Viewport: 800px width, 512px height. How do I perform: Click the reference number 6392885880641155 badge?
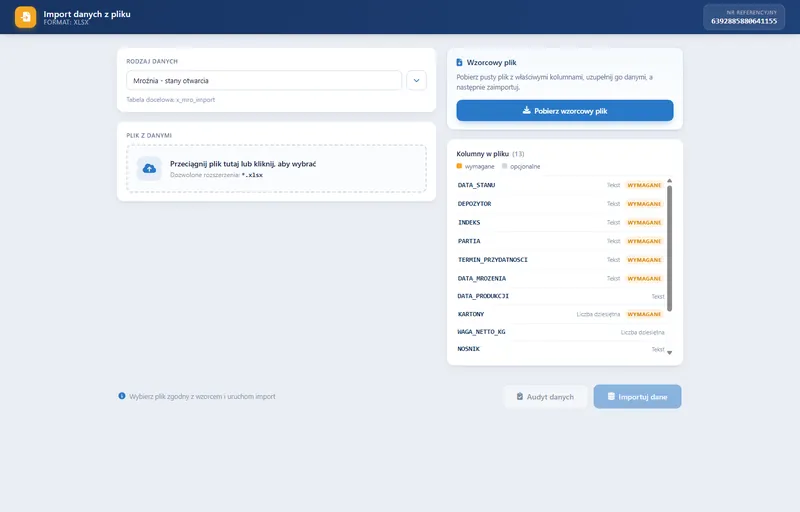click(x=744, y=17)
